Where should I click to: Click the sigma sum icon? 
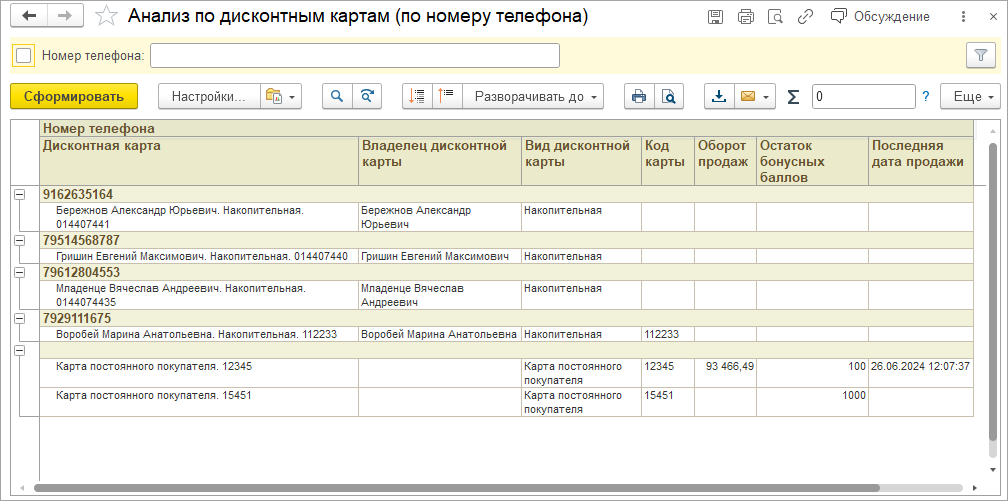pos(794,96)
